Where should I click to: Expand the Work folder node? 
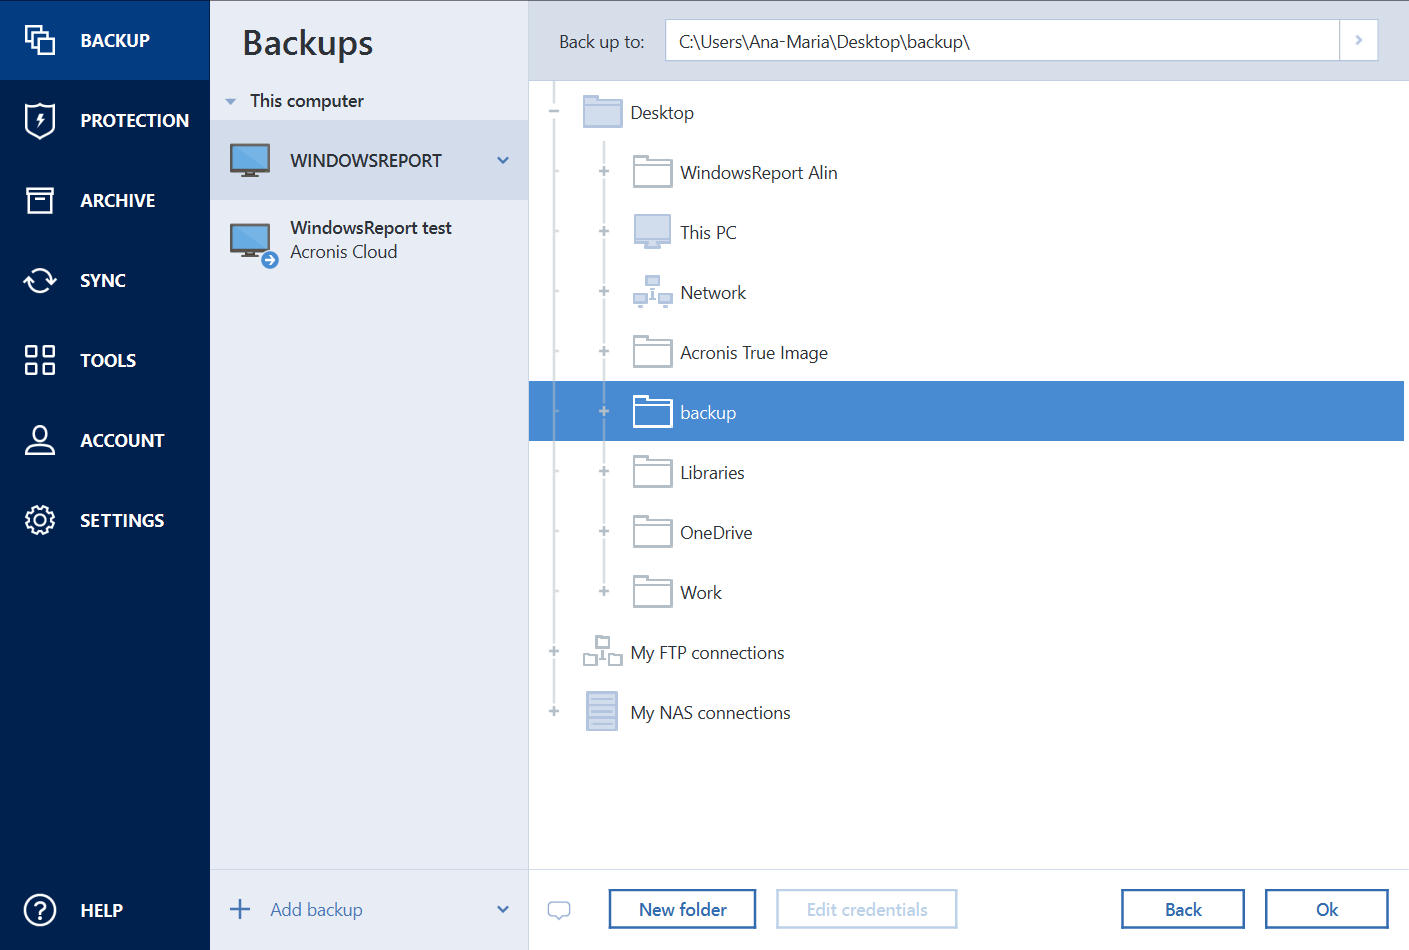(604, 591)
